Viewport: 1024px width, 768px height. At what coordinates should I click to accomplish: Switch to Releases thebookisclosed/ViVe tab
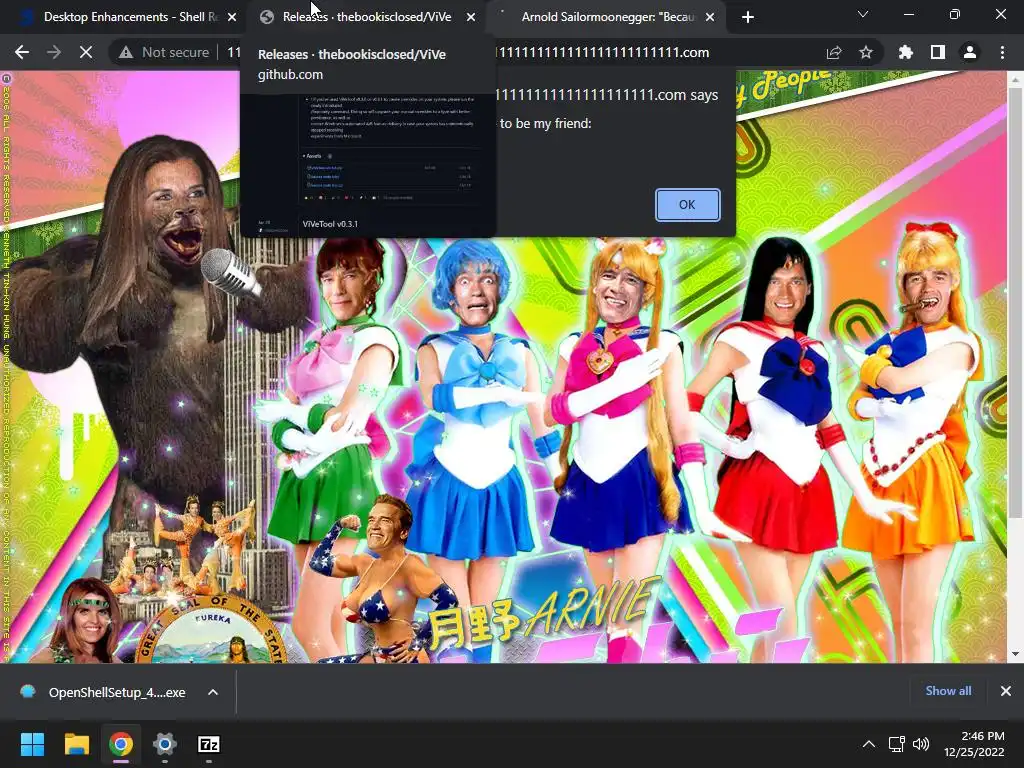366,17
